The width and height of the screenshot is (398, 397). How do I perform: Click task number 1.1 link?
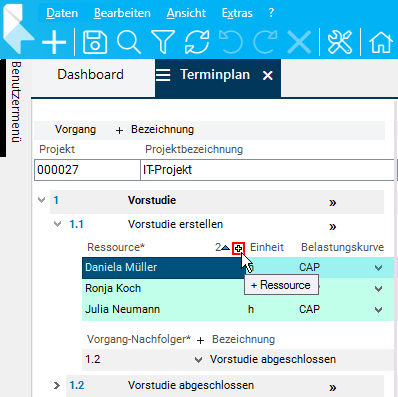[77, 224]
